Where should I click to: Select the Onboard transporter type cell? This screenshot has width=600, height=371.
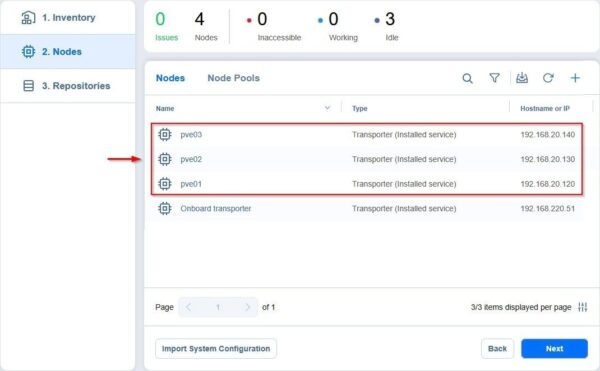tap(404, 208)
